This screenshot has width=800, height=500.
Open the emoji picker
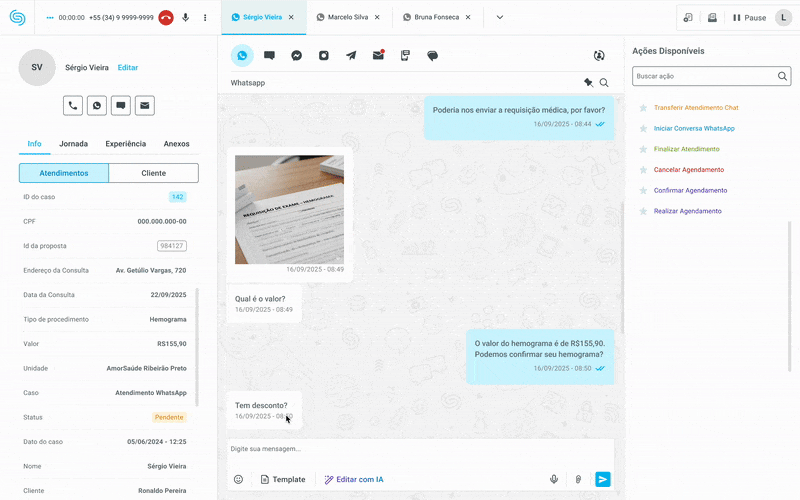(238, 479)
